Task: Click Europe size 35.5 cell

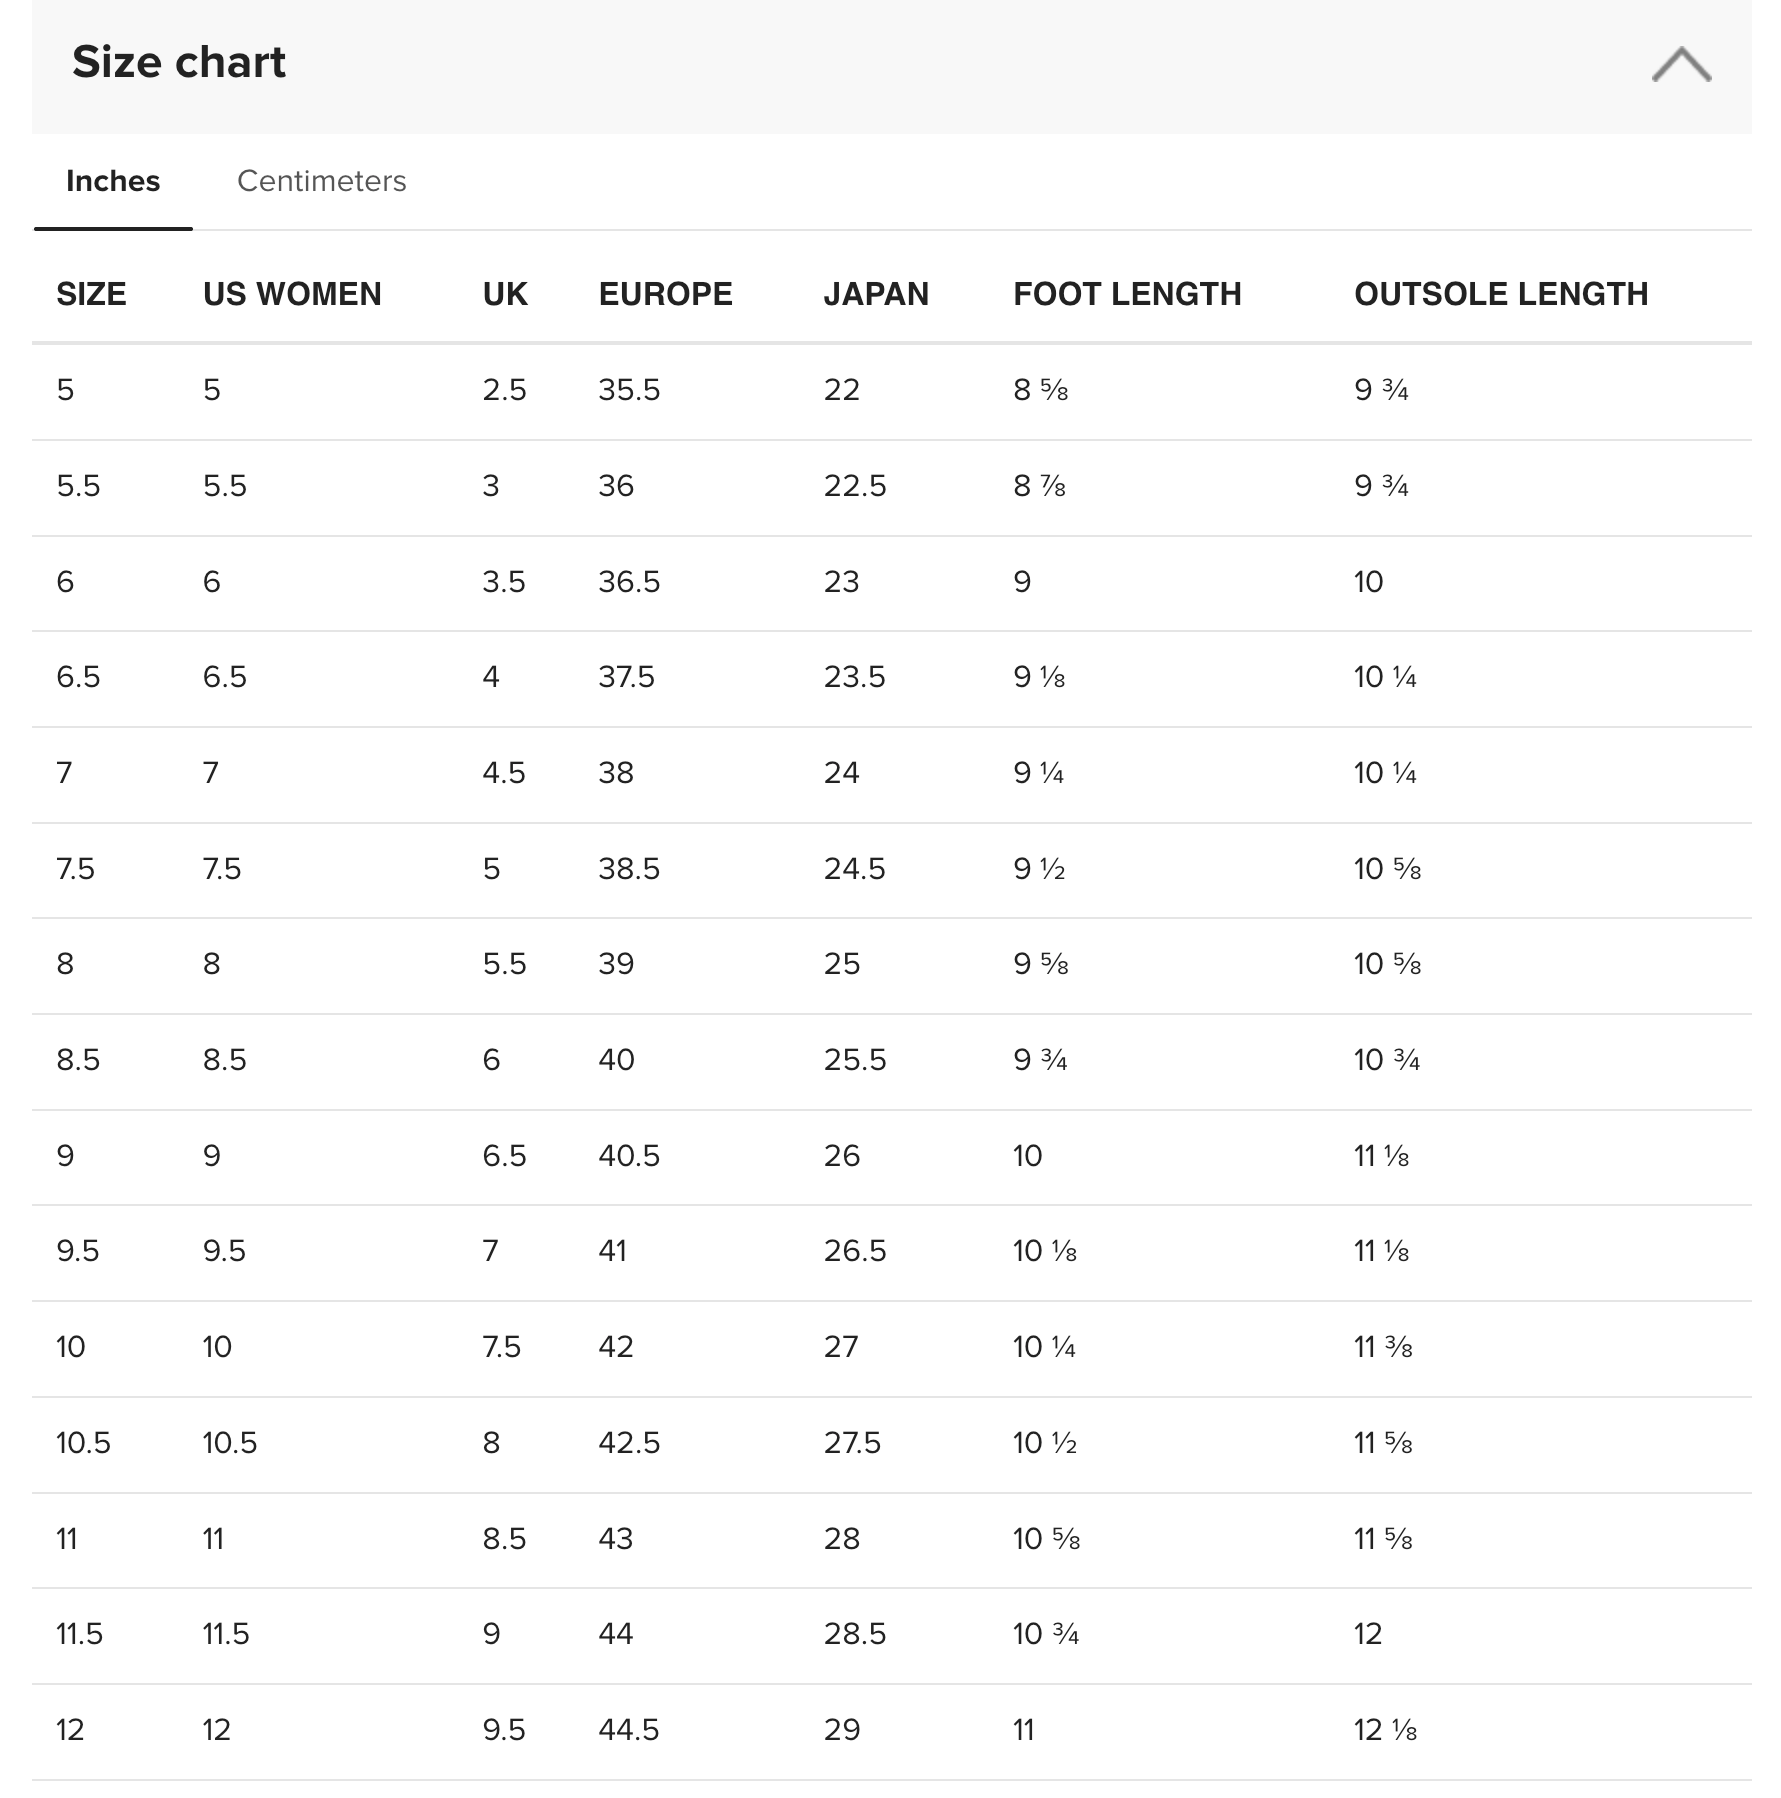Action: pyautogui.click(x=629, y=390)
